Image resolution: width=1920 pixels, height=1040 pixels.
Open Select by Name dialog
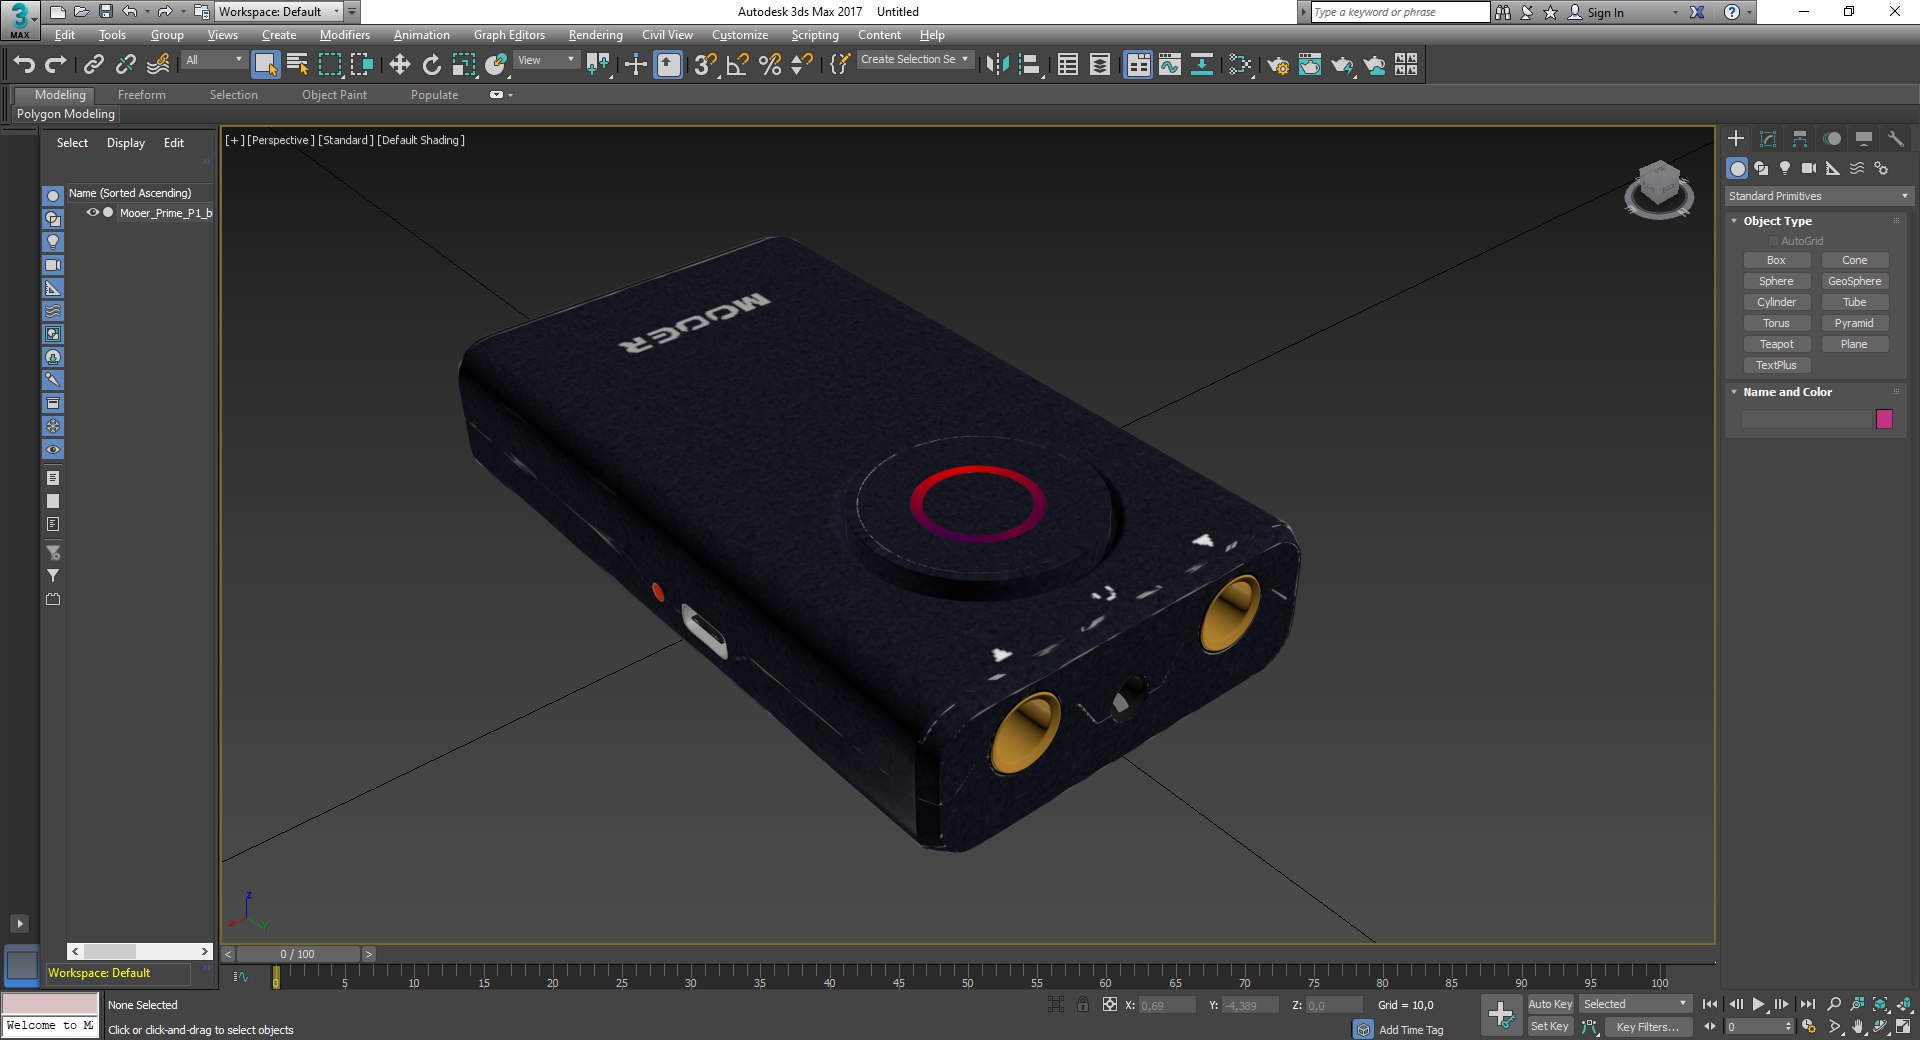click(x=297, y=65)
